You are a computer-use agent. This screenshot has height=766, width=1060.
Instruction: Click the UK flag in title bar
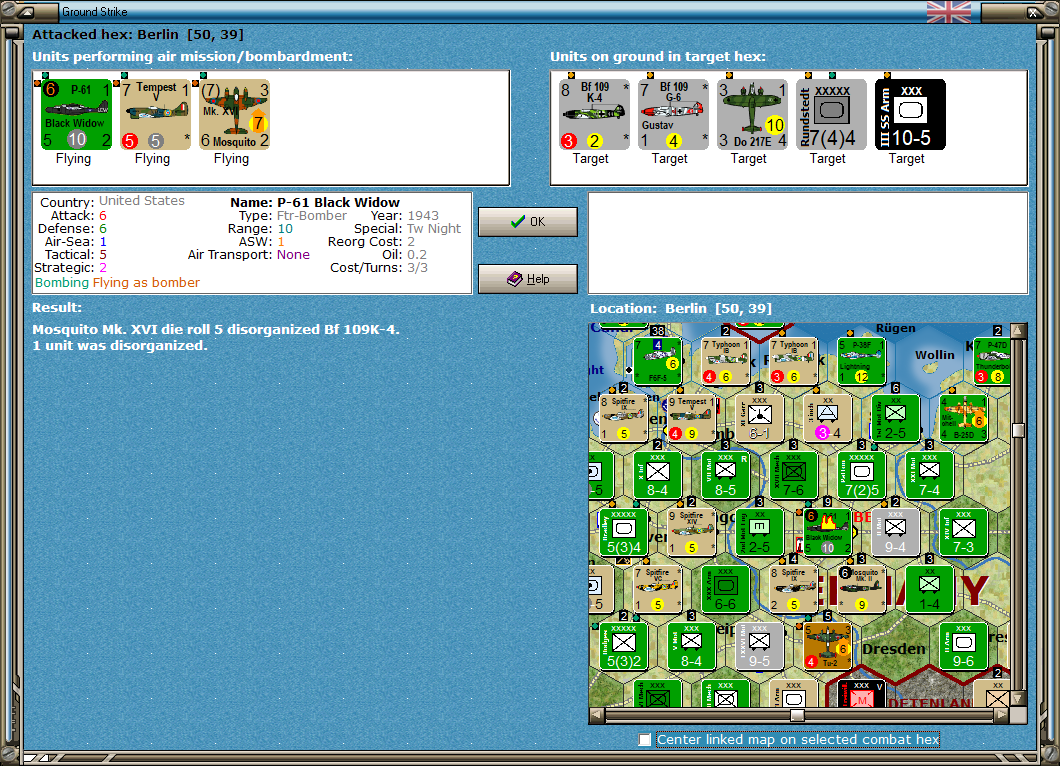point(948,11)
